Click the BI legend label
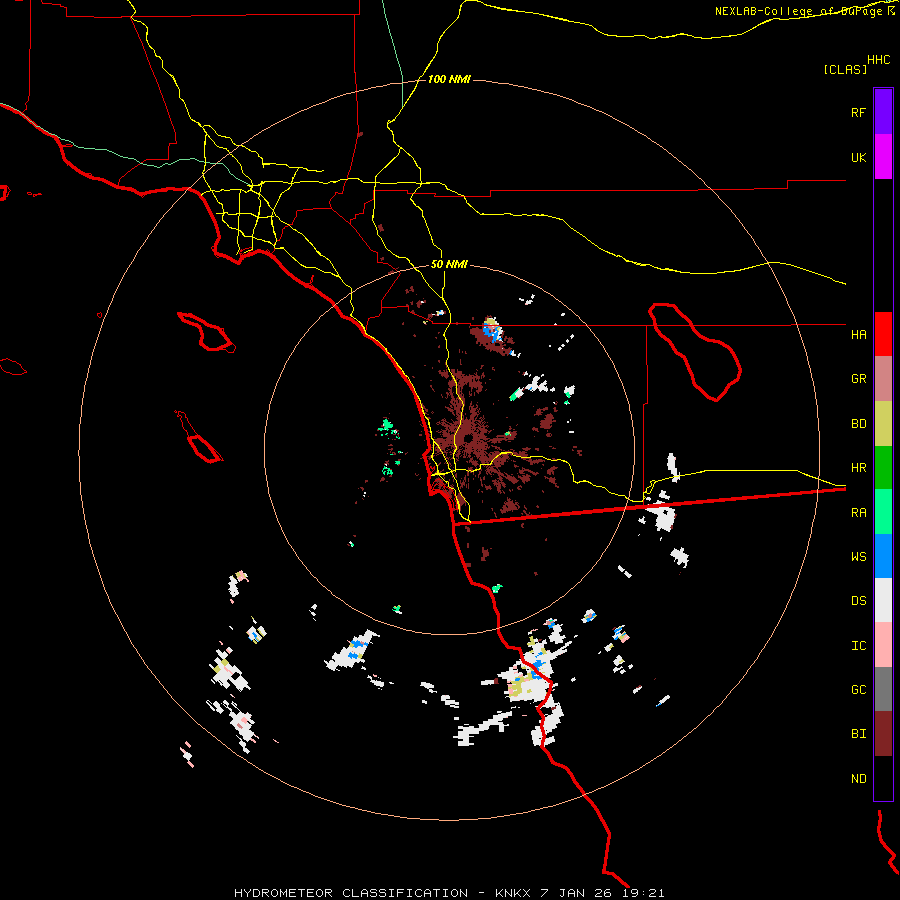 (x=858, y=734)
